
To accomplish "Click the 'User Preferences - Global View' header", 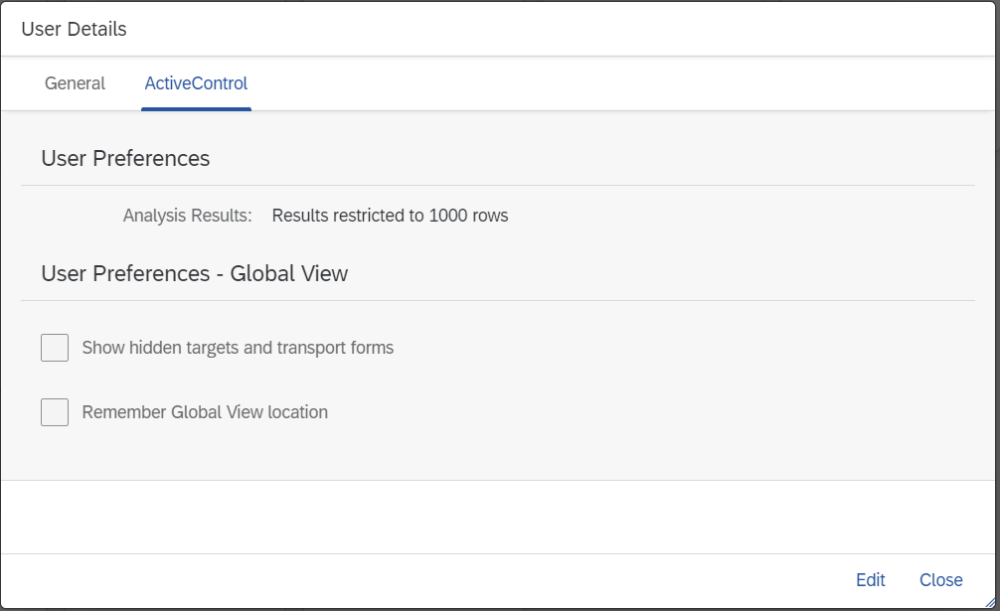I will pyautogui.click(x=194, y=273).
